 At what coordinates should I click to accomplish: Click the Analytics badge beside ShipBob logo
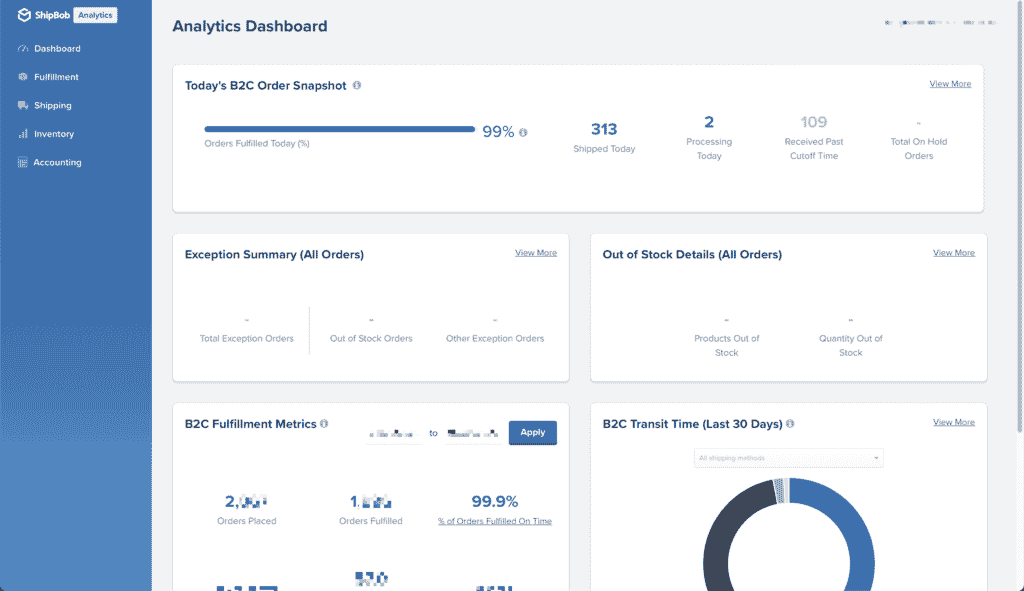95,15
